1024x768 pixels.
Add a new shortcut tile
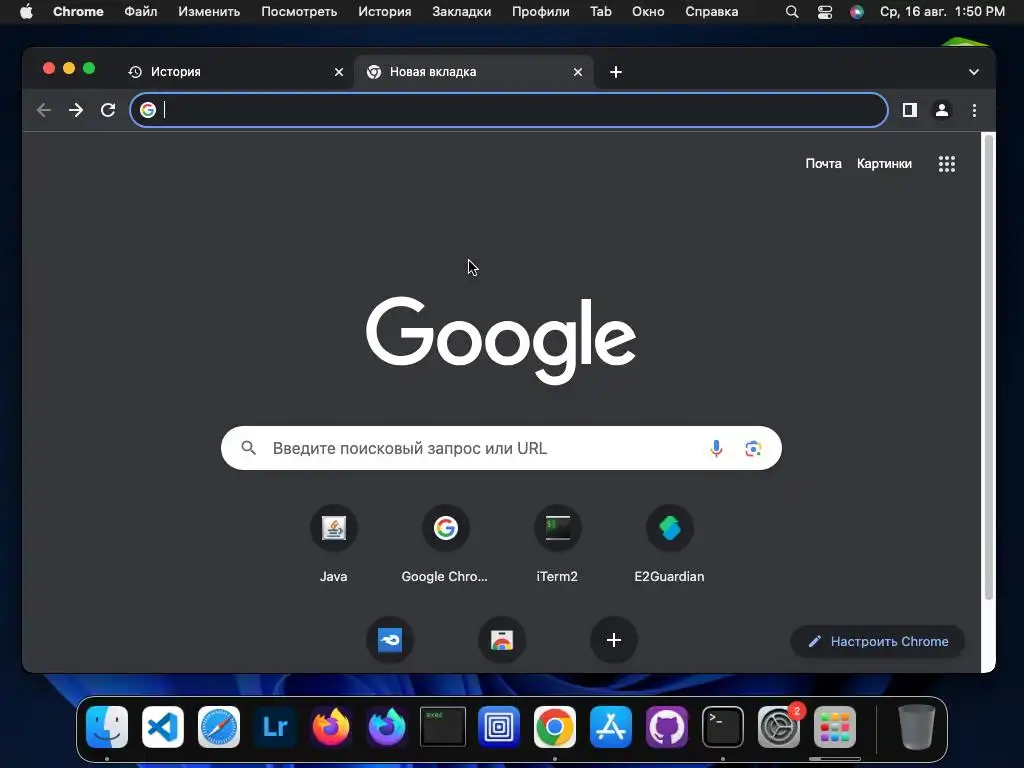(x=614, y=640)
